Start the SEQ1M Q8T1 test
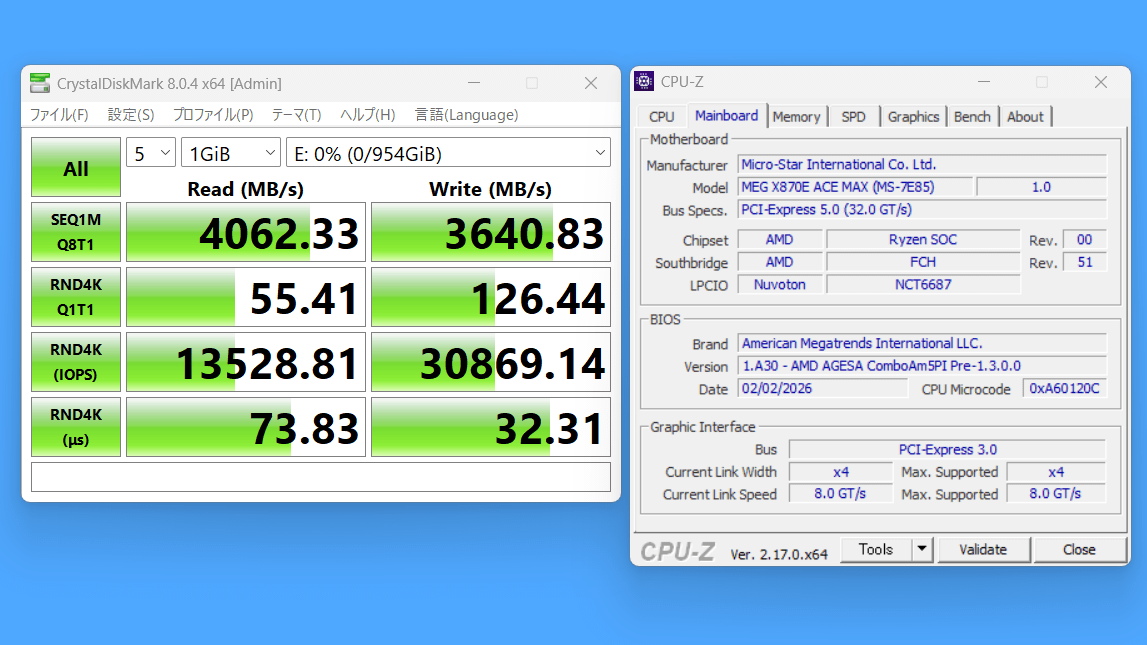 click(x=76, y=233)
